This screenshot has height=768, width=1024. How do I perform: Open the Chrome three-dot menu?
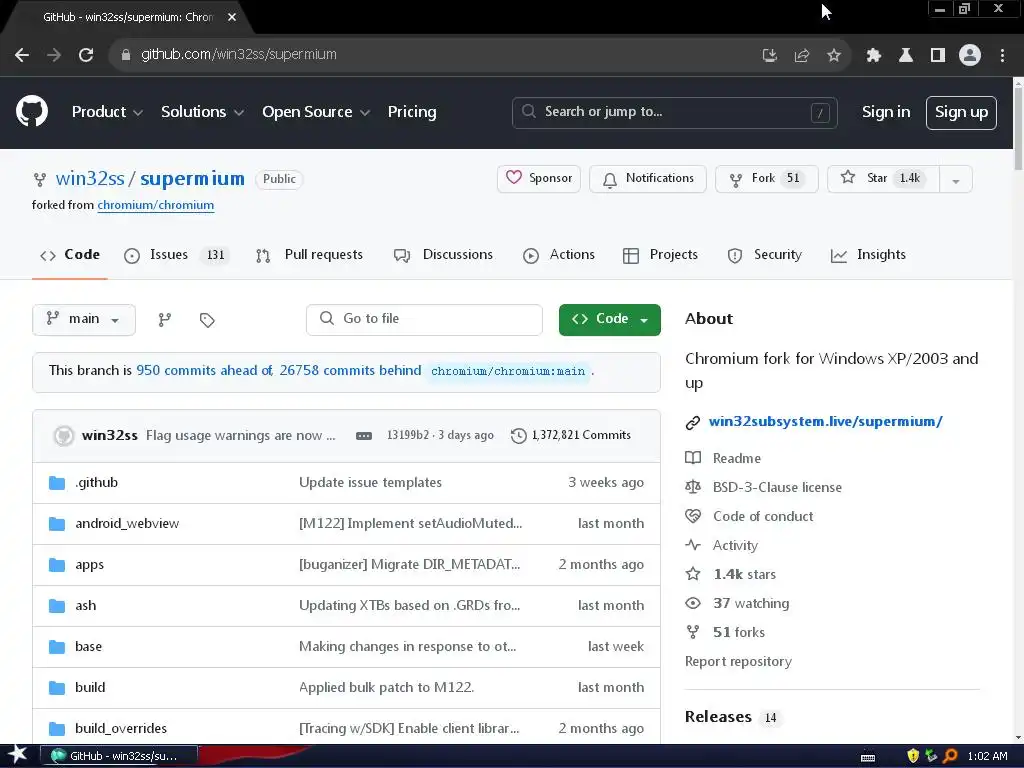coord(1002,55)
